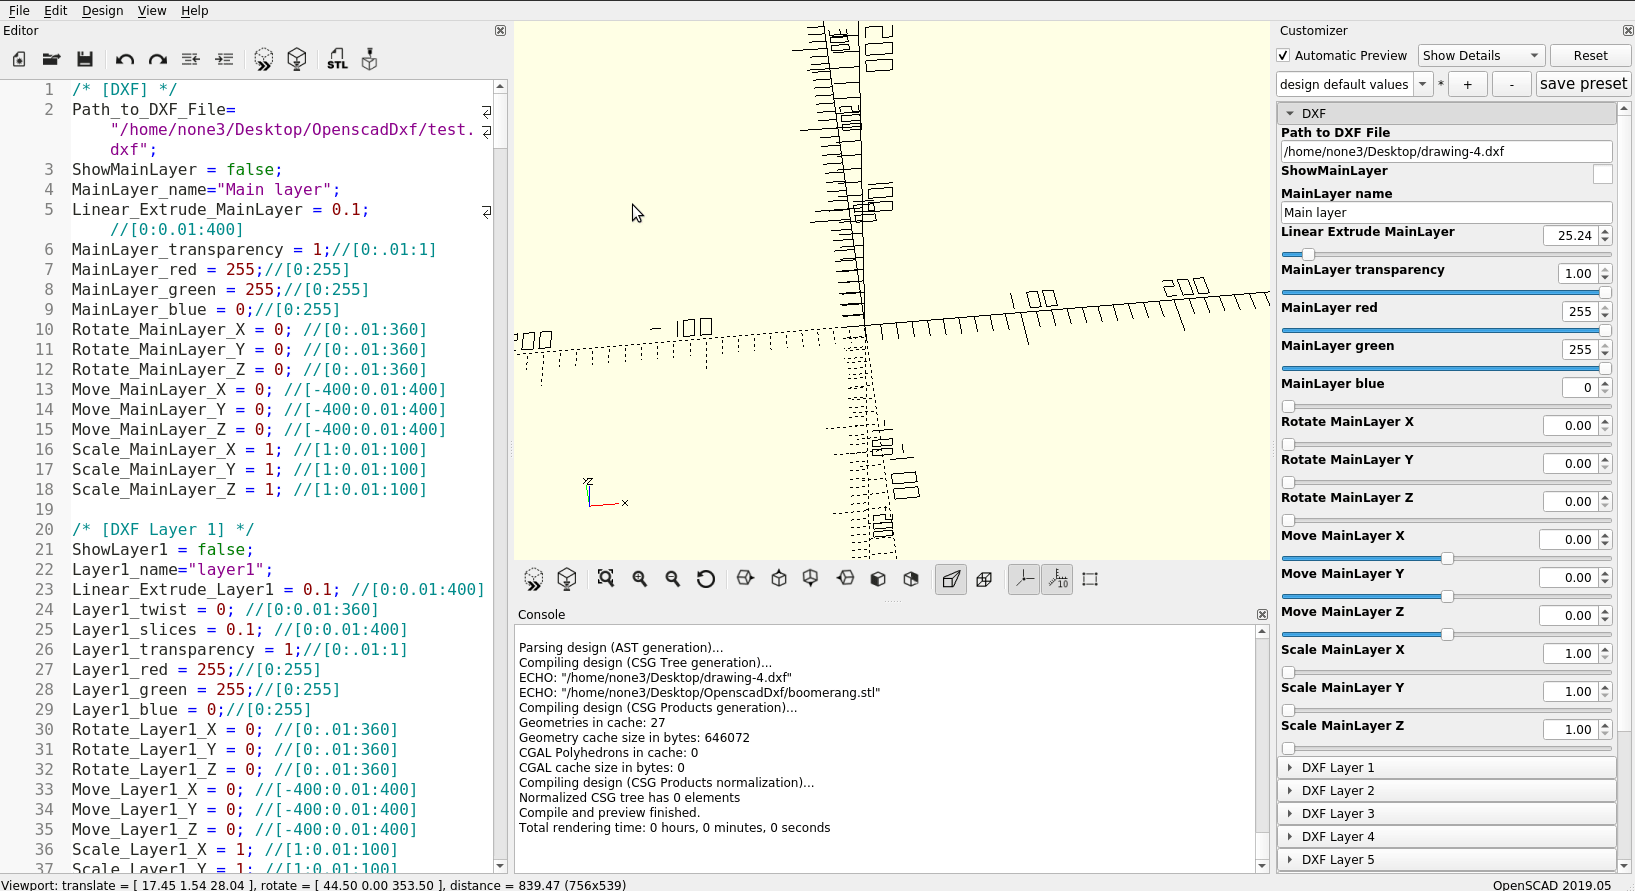Zoom out the 3D viewport
Screen dimensions: 1635x891
click(x=673, y=579)
